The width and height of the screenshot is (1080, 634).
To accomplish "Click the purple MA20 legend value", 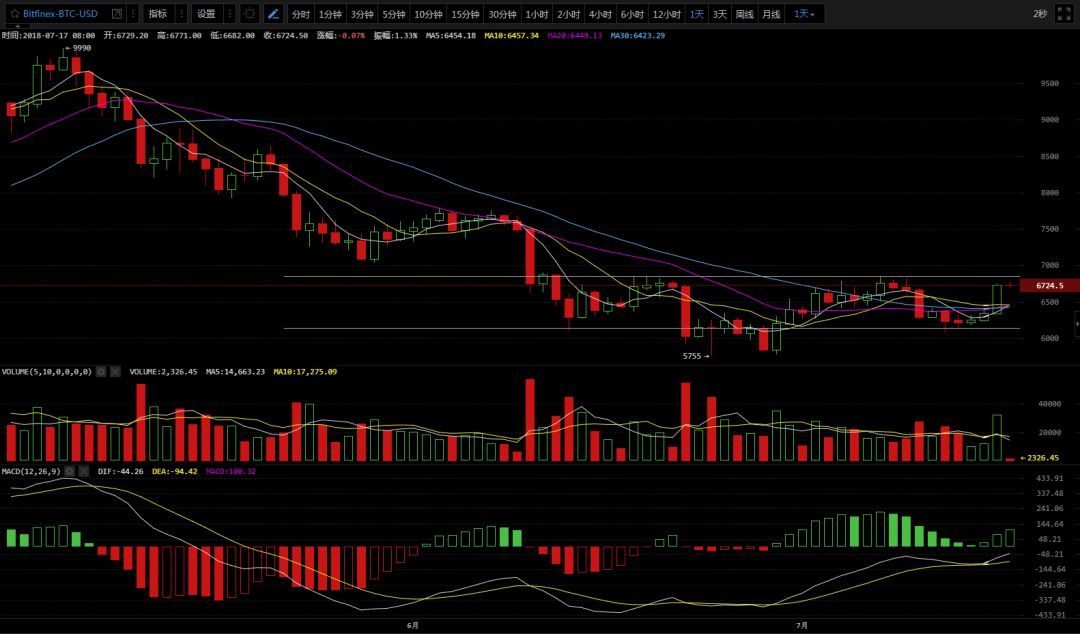I will (574, 35).
